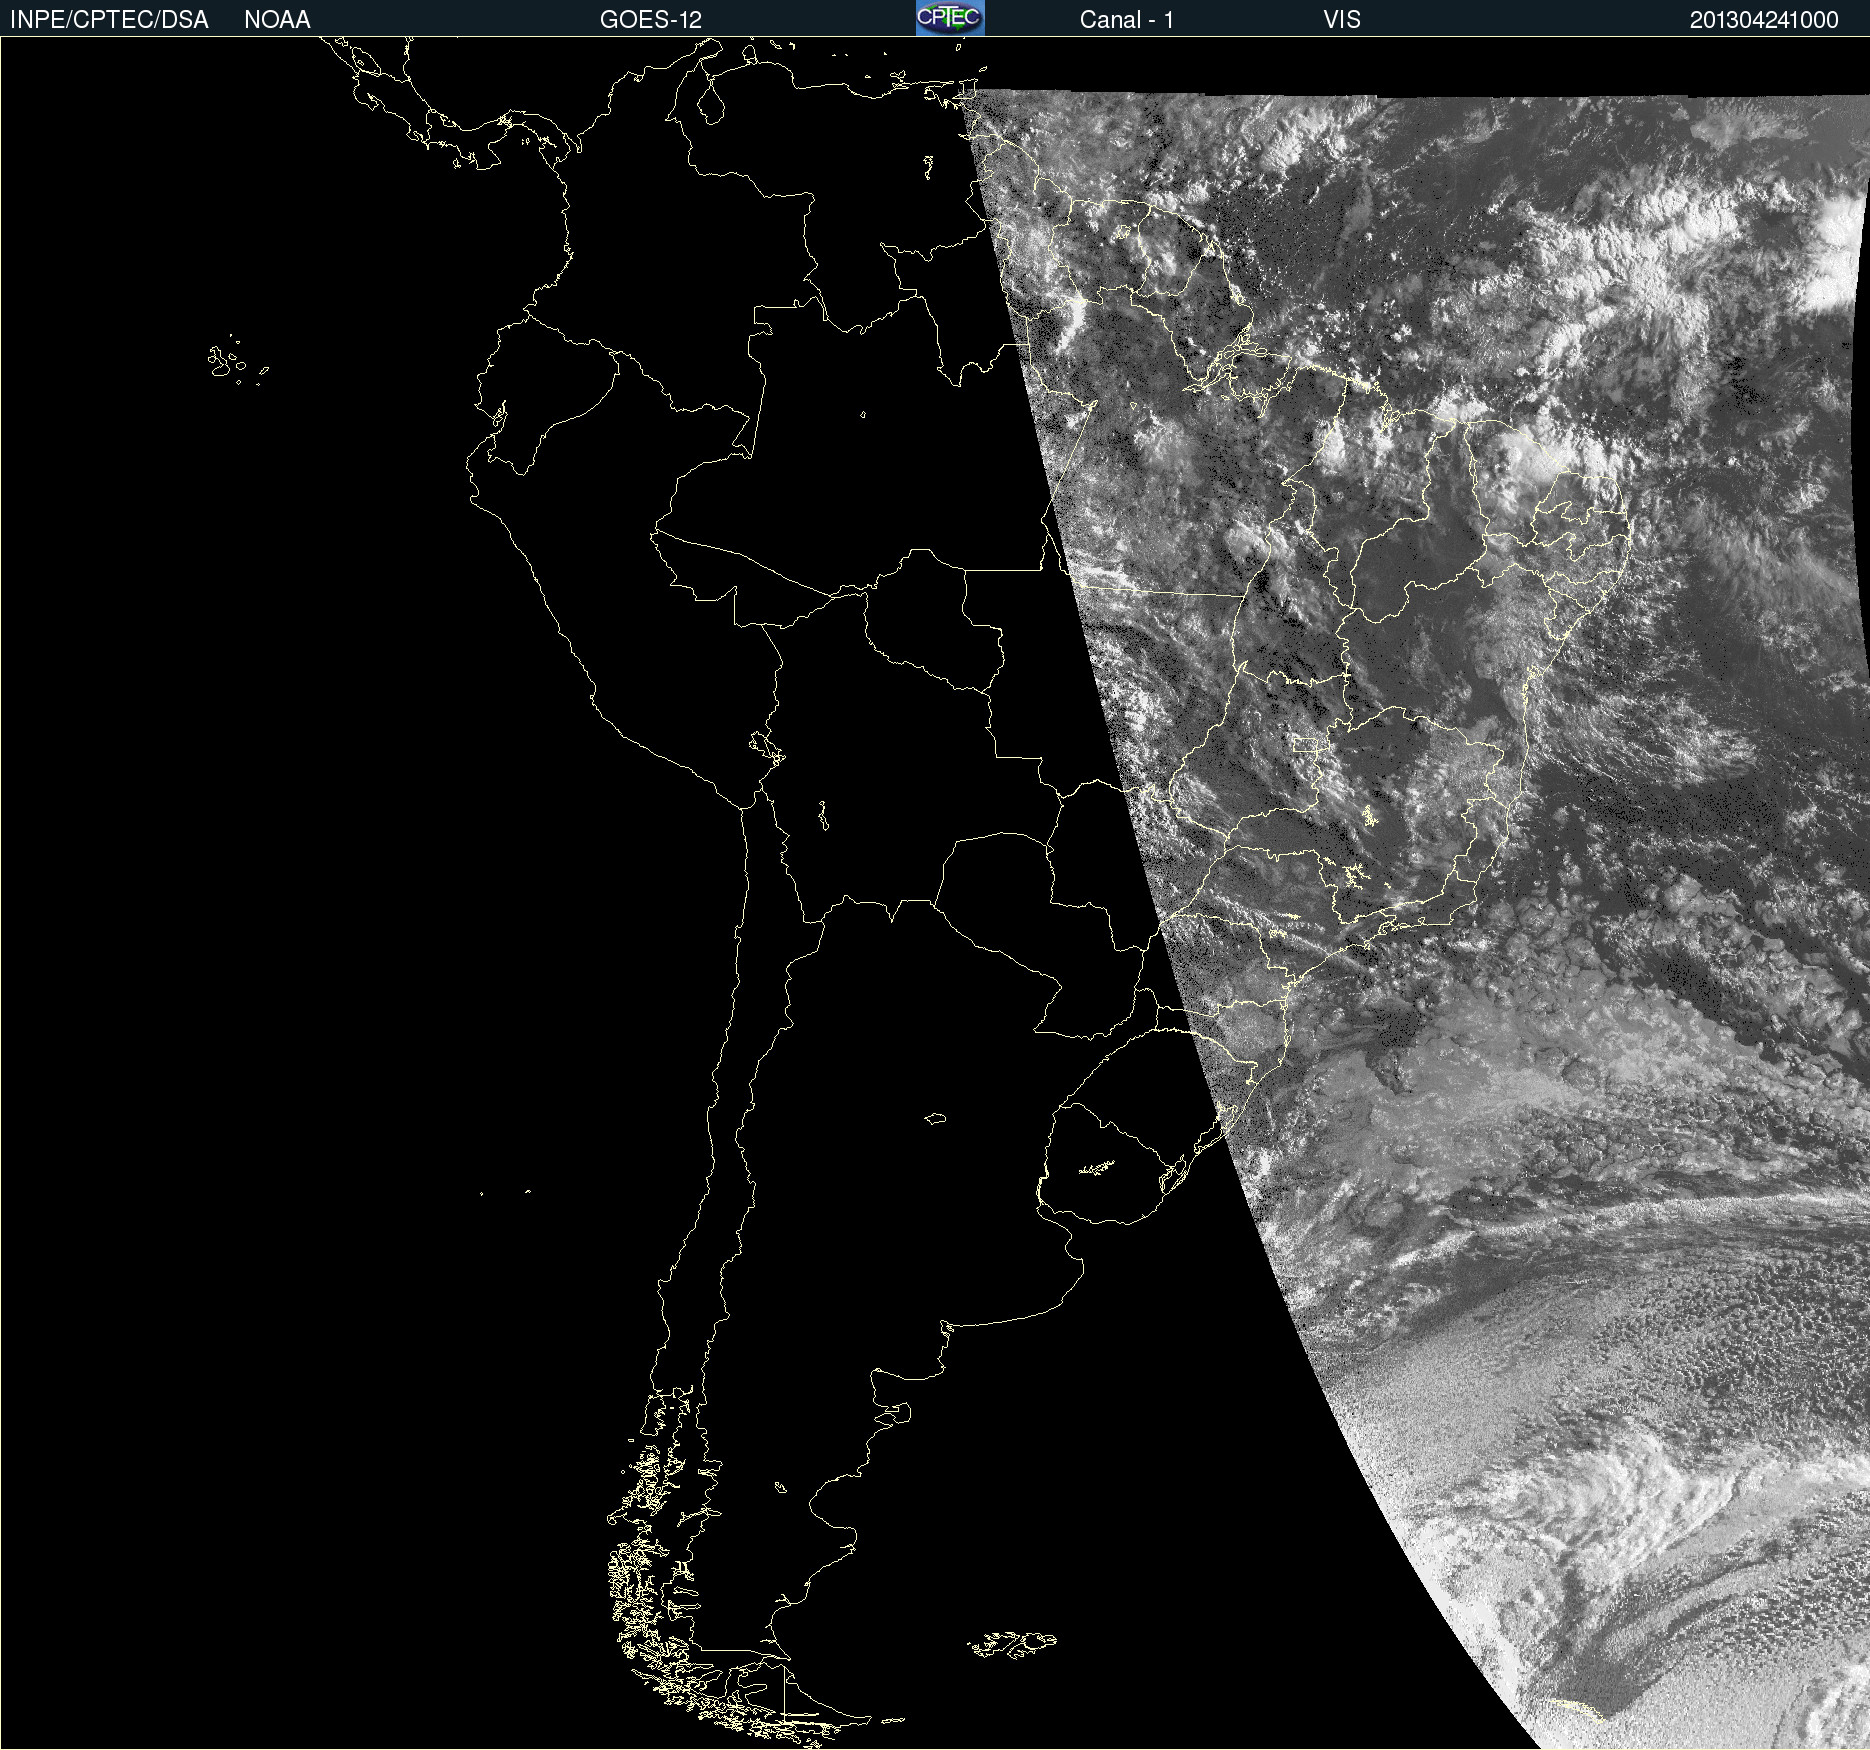Screen dimensions: 1870x1750
Task: Select the INPE/CPTEC/DSA header text
Action: (109, 20)
